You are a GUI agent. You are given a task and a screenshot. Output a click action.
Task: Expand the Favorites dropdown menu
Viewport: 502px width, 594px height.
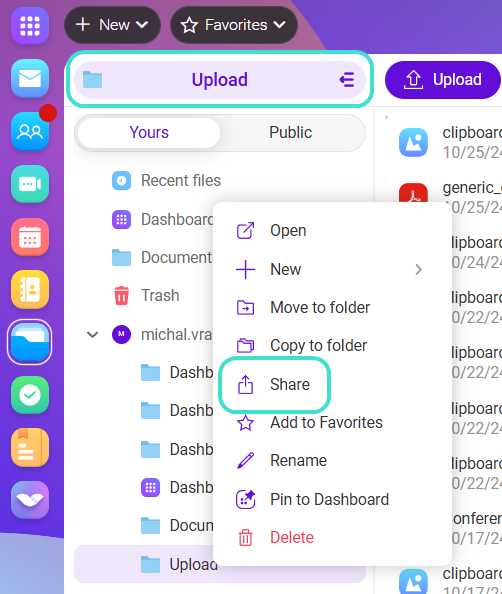234,25
